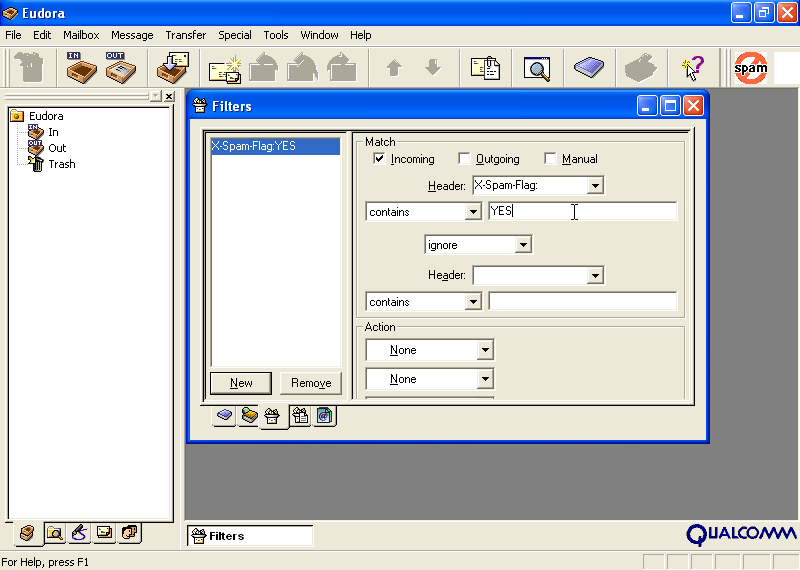Open the Transfer menu
This screenshot has height=570, width=800.
[186, 35]
